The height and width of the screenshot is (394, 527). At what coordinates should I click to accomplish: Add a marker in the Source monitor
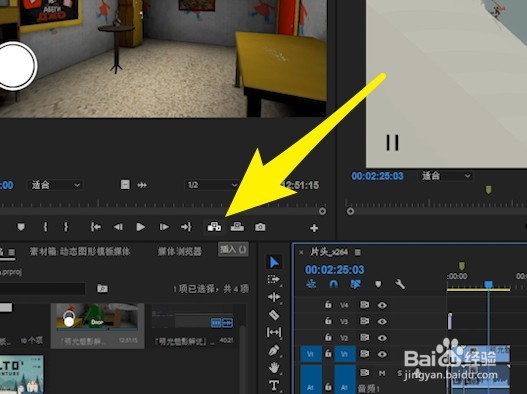click(21, 227)
